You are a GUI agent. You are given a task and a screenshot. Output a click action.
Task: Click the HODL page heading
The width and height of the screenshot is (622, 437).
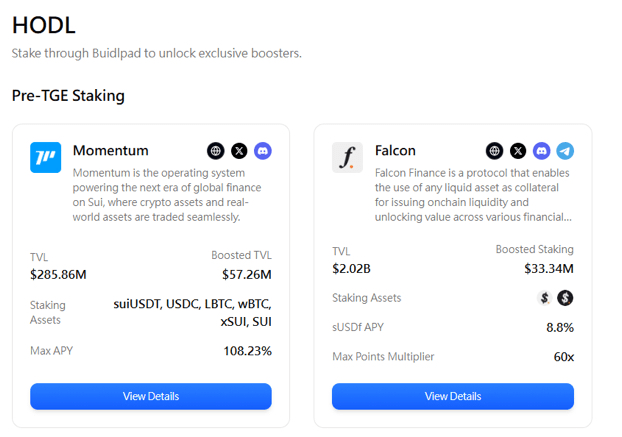(x=44, y=26)
